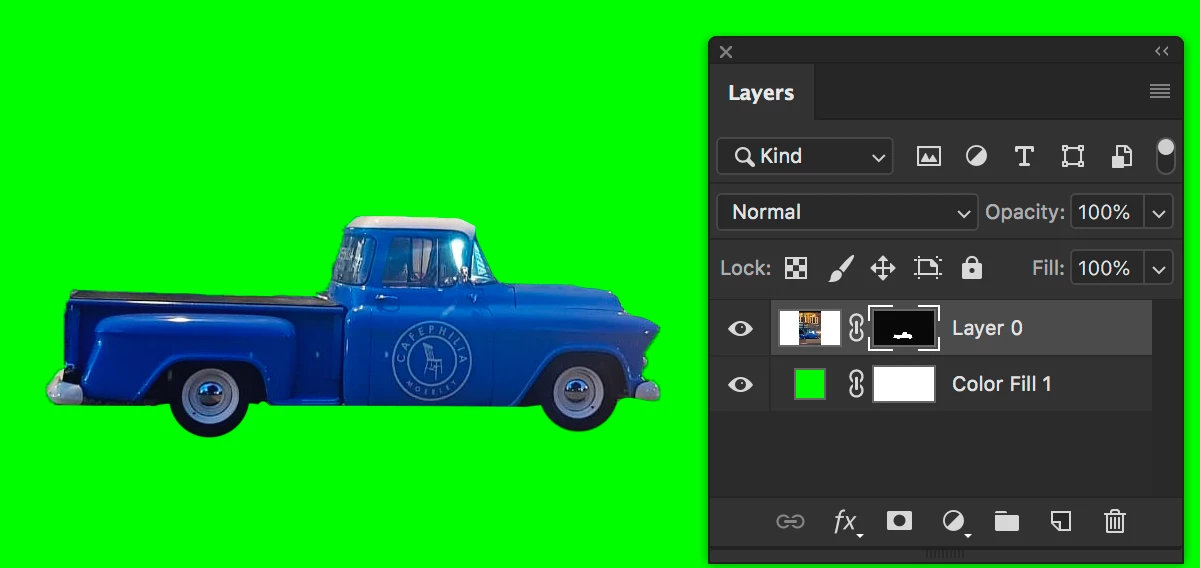Click the green Color Fill 1 swatch

[810, 384]
